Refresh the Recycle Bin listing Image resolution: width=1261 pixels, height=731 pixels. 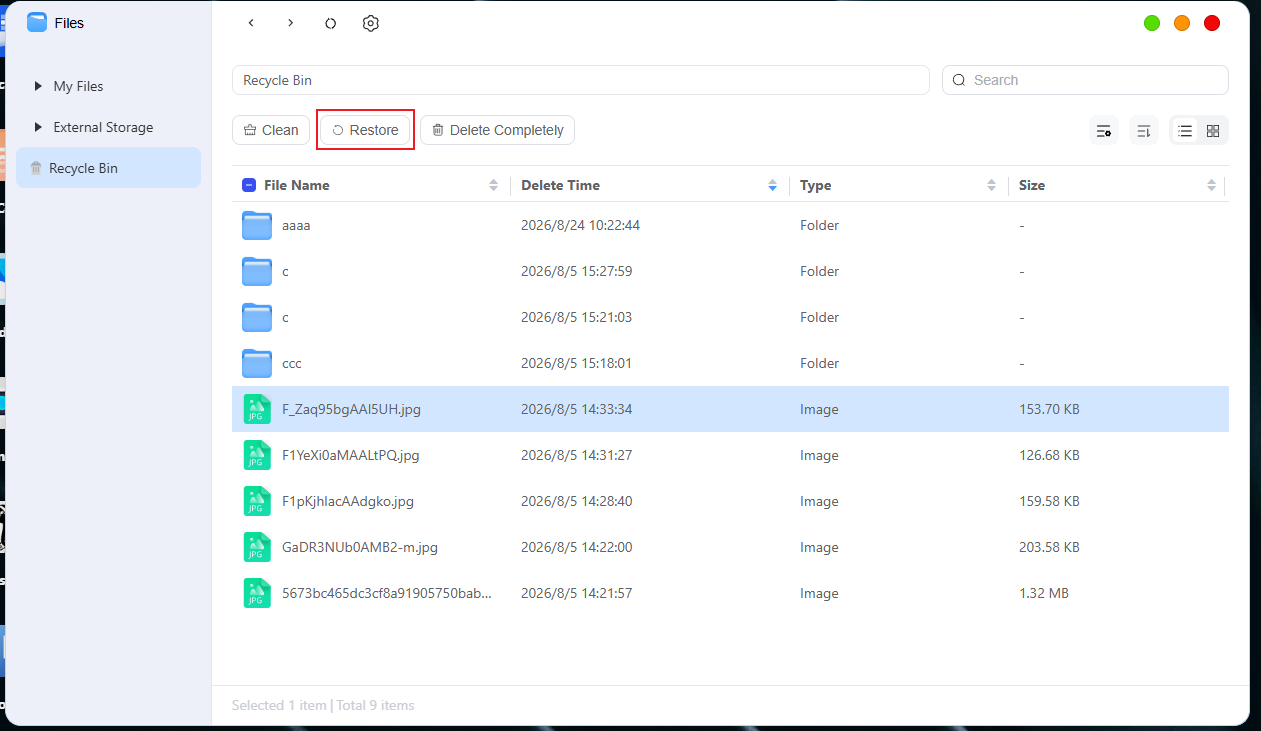click(x=330, y=23)
